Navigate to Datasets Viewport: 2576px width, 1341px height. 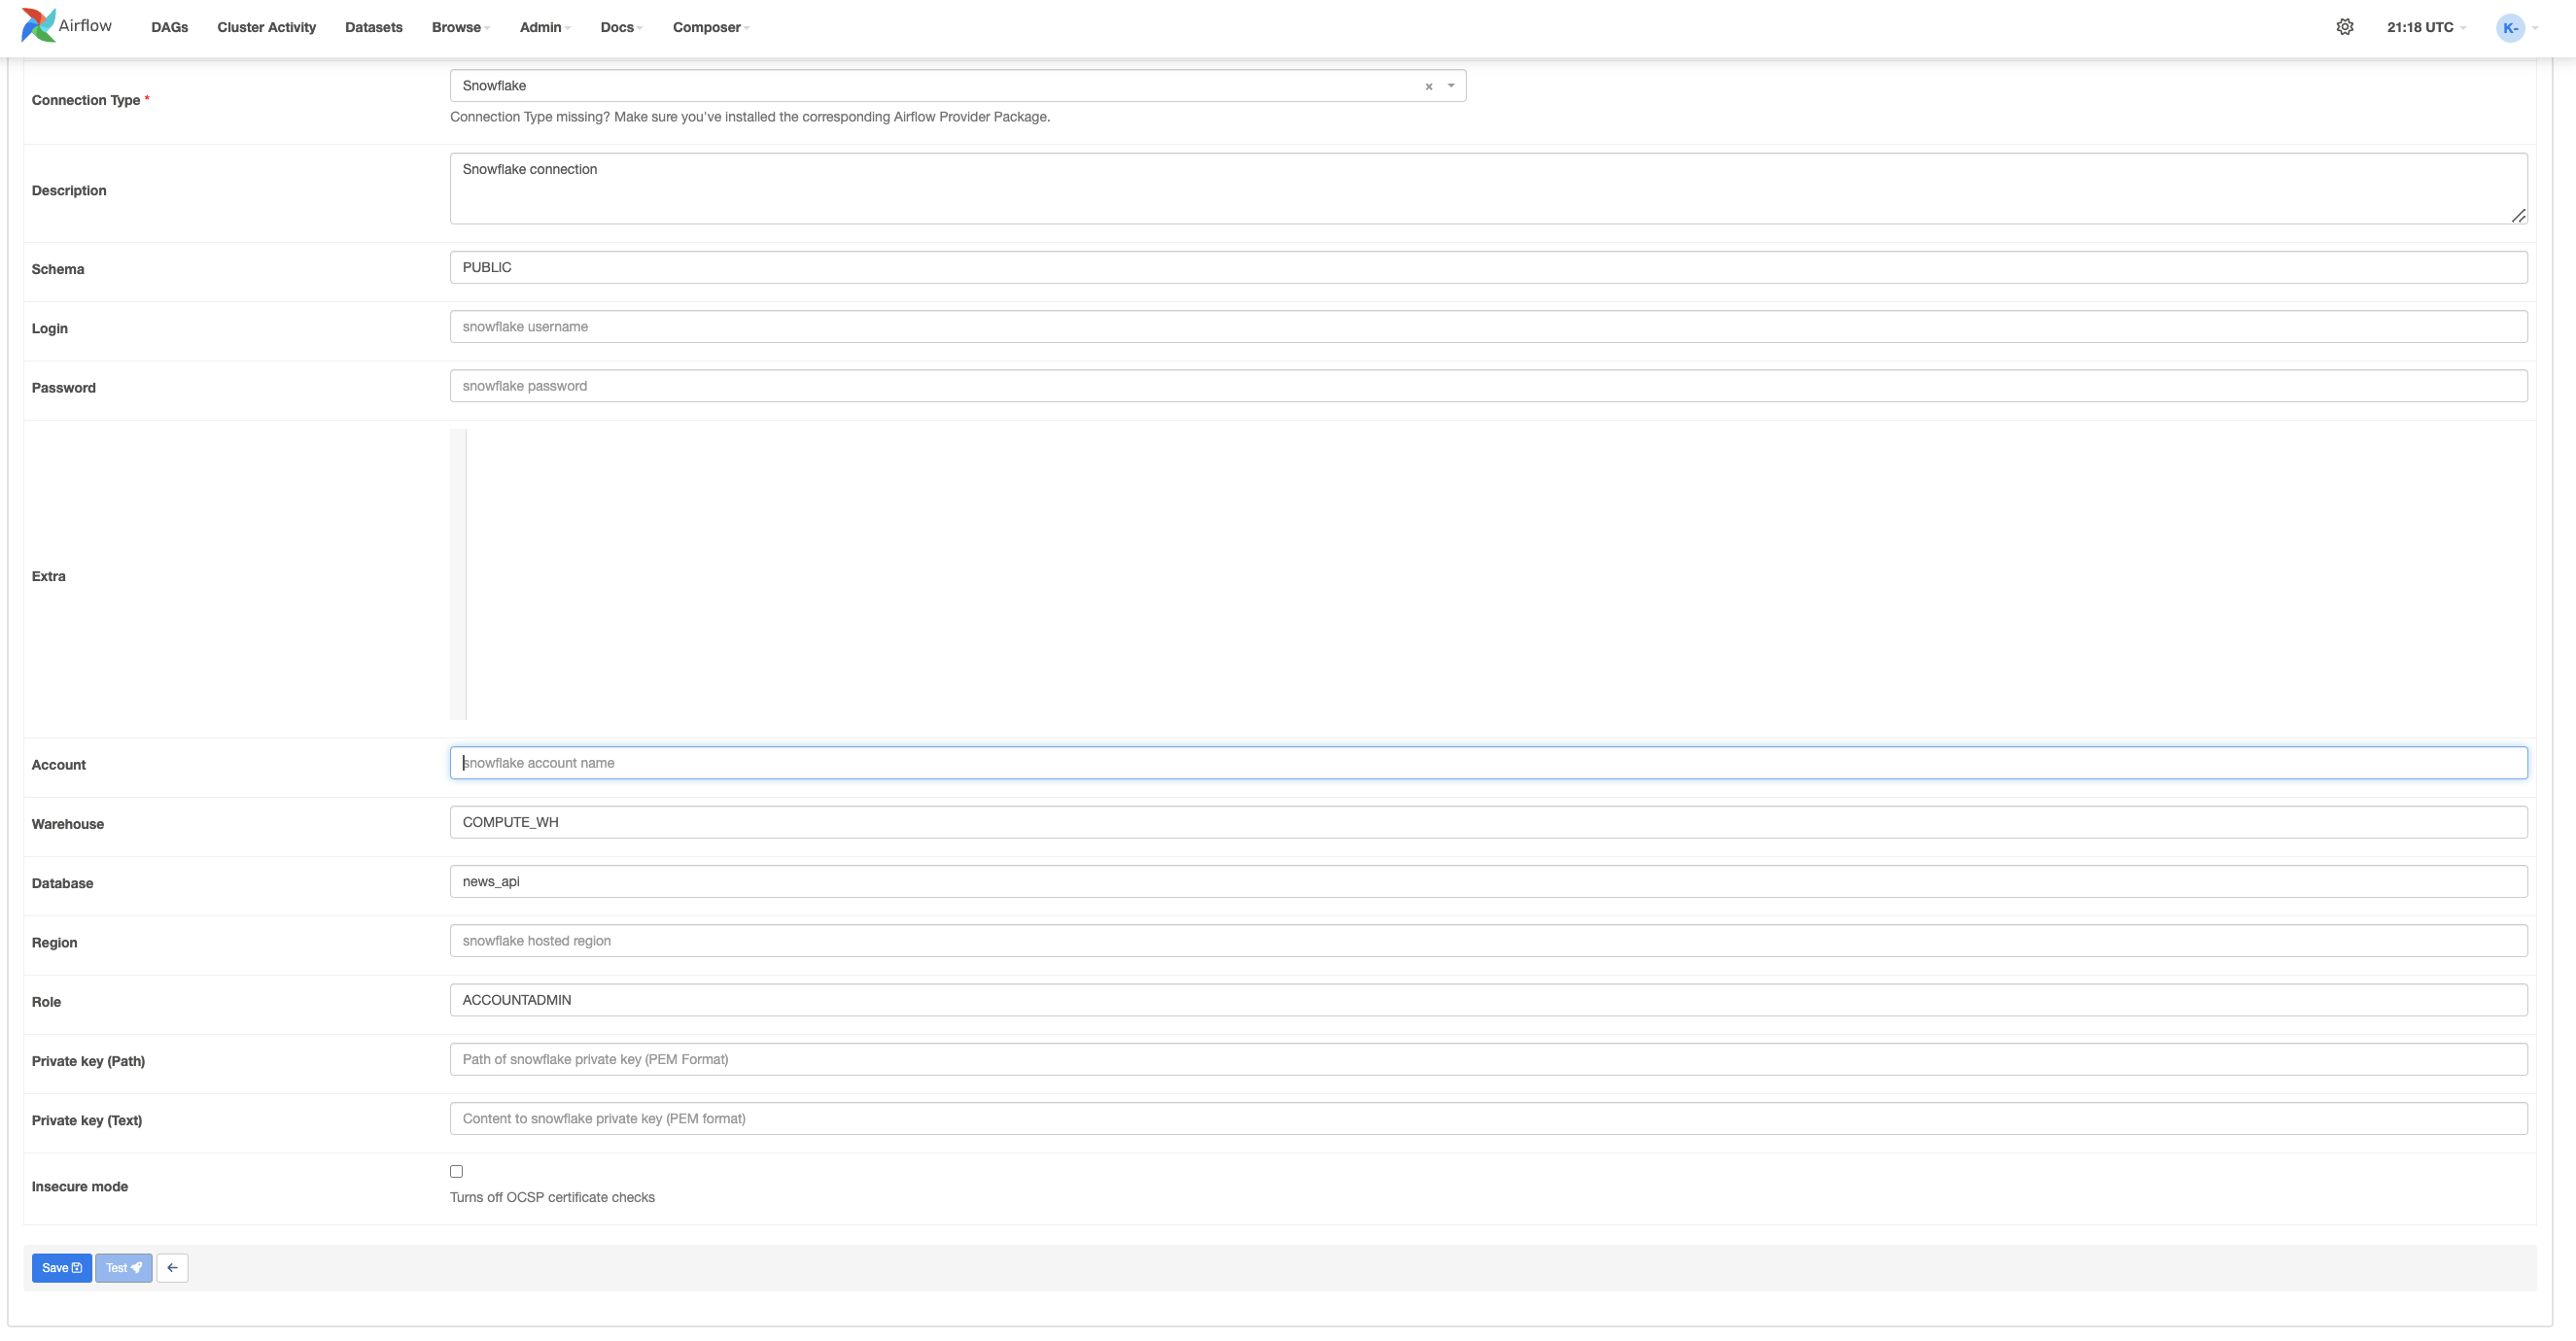click(373, 27)
